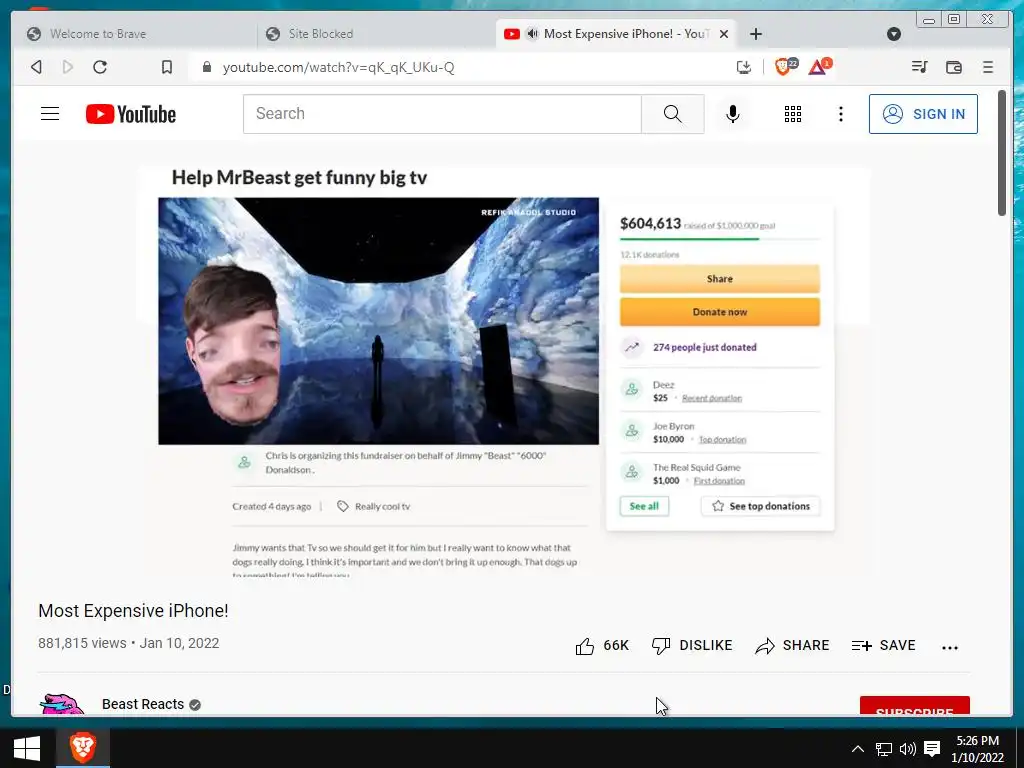
Task: Switch to Welcome to Brave tab
Action: (135, 34)
